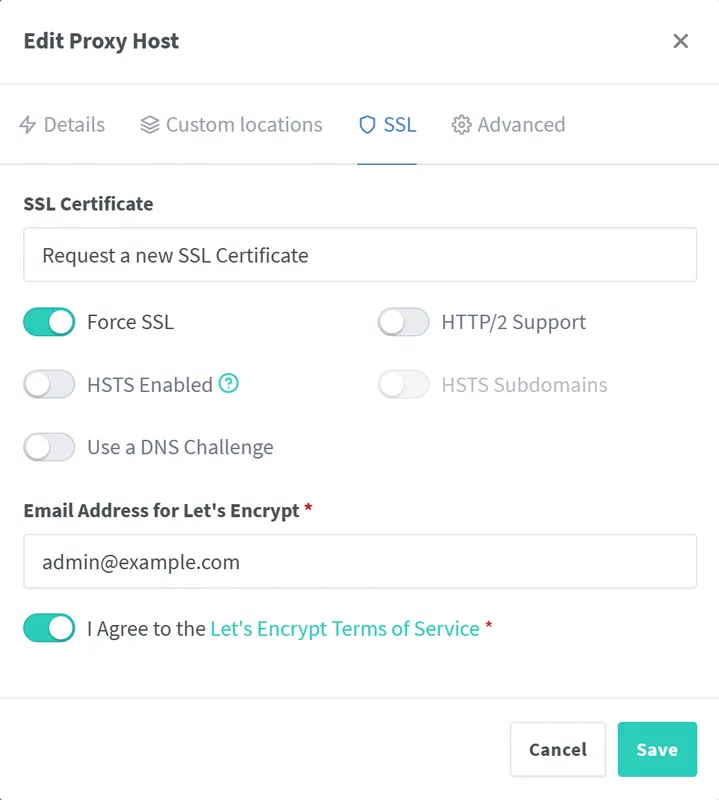Enable Use a DNS Challenge switch
The height and width of the screenshot is (800, 719).
coord(49,447)
